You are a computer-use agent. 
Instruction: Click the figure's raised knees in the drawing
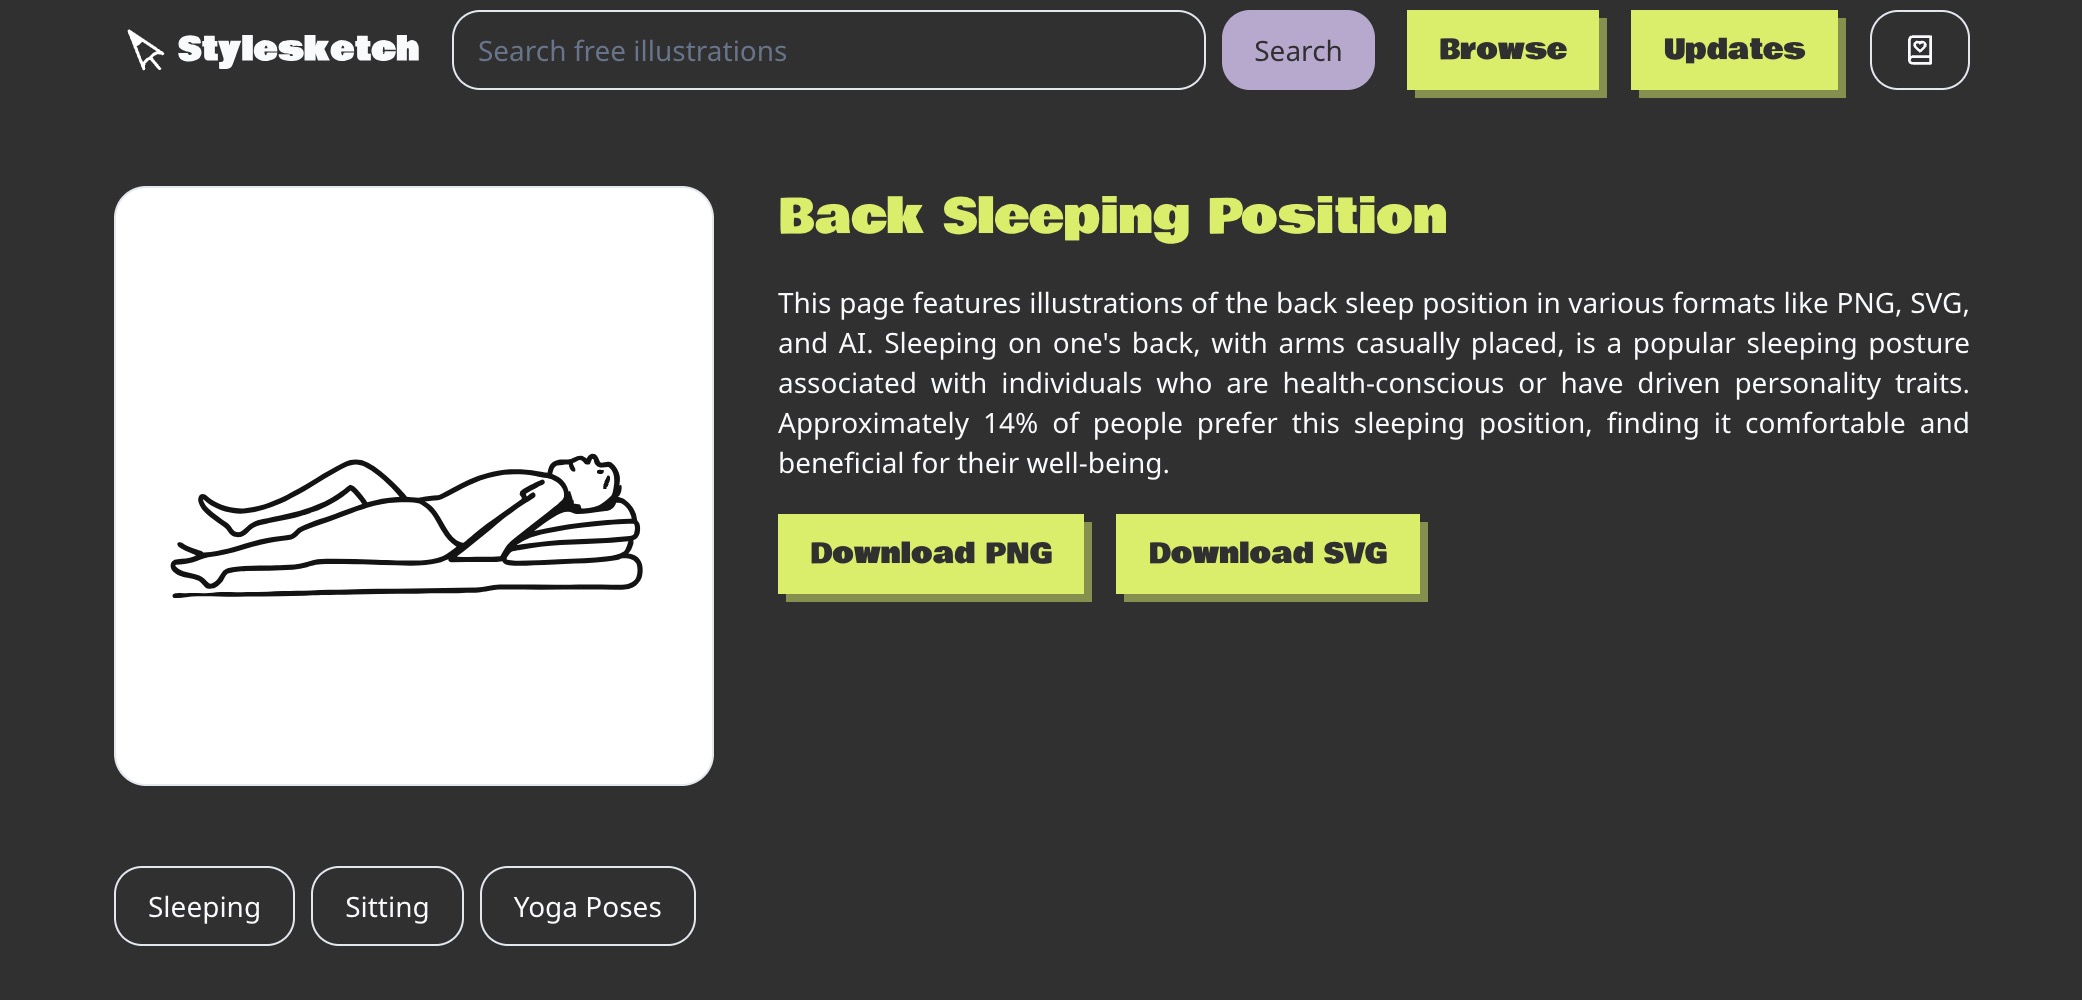(x=355, y=472)
